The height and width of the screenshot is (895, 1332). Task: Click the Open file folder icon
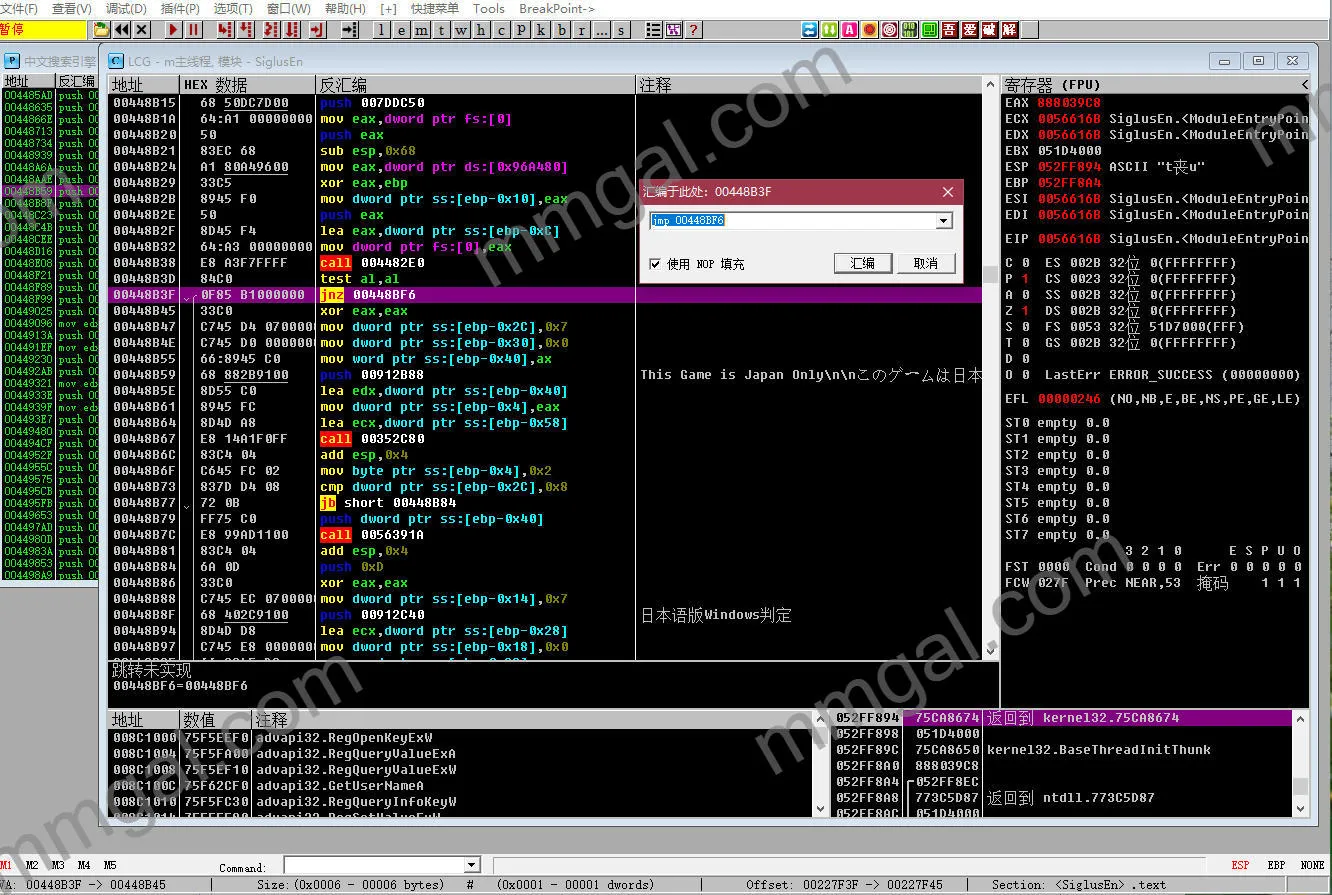tap(102, 30)
